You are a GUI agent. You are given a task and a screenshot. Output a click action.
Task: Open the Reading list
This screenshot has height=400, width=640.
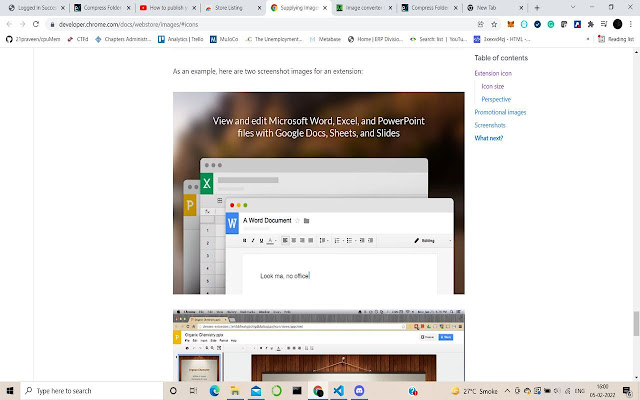point(616,39)
